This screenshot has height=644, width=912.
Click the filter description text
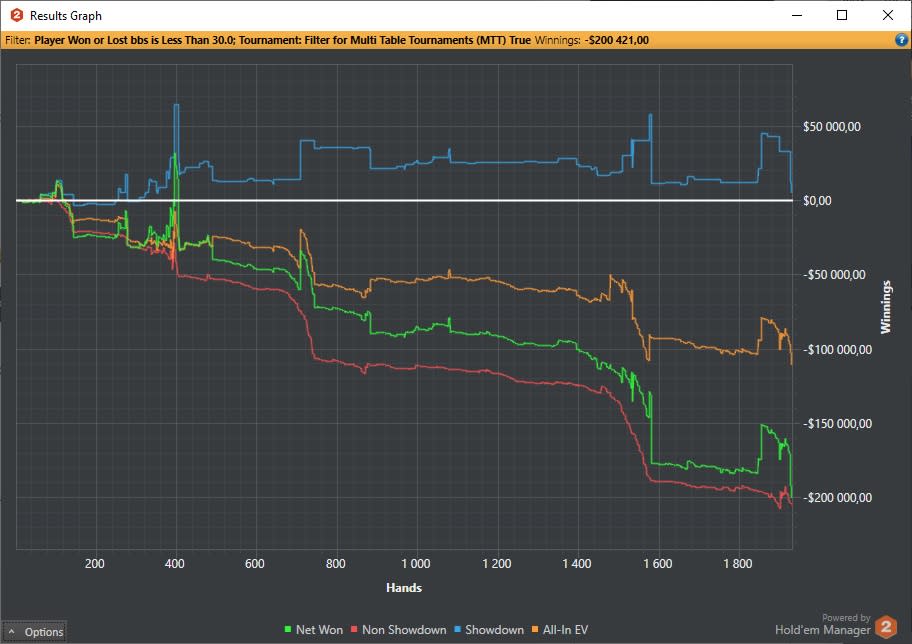pos(282,40)
